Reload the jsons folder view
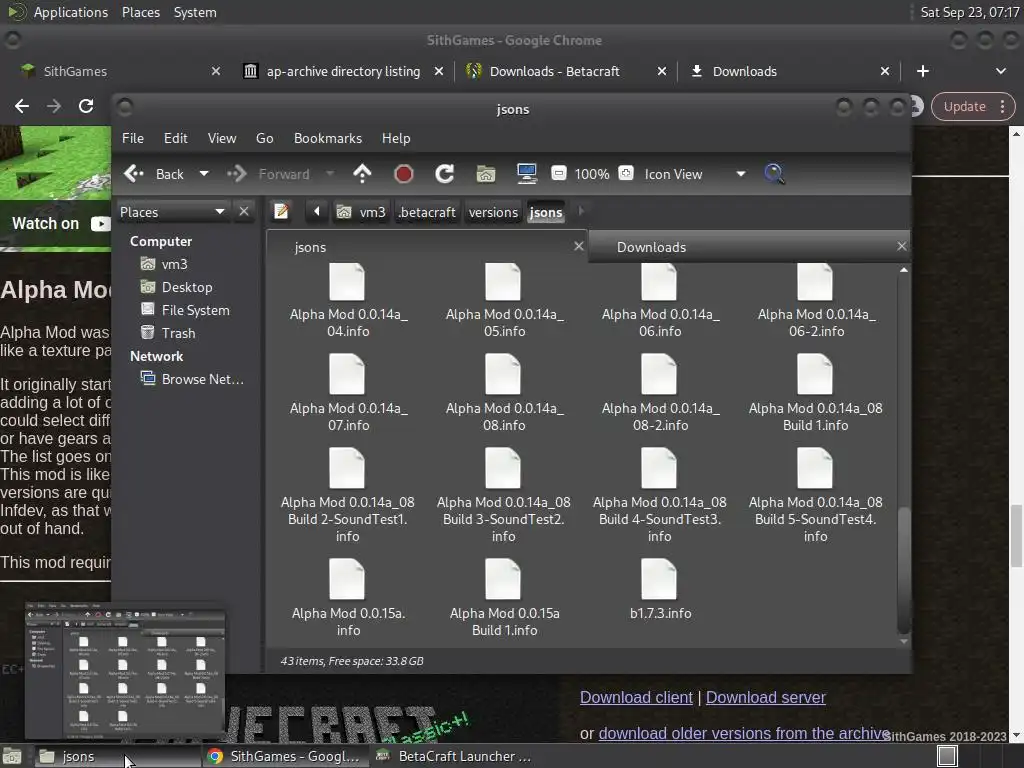The image size is (1024, 768). (x=445, y=174)
